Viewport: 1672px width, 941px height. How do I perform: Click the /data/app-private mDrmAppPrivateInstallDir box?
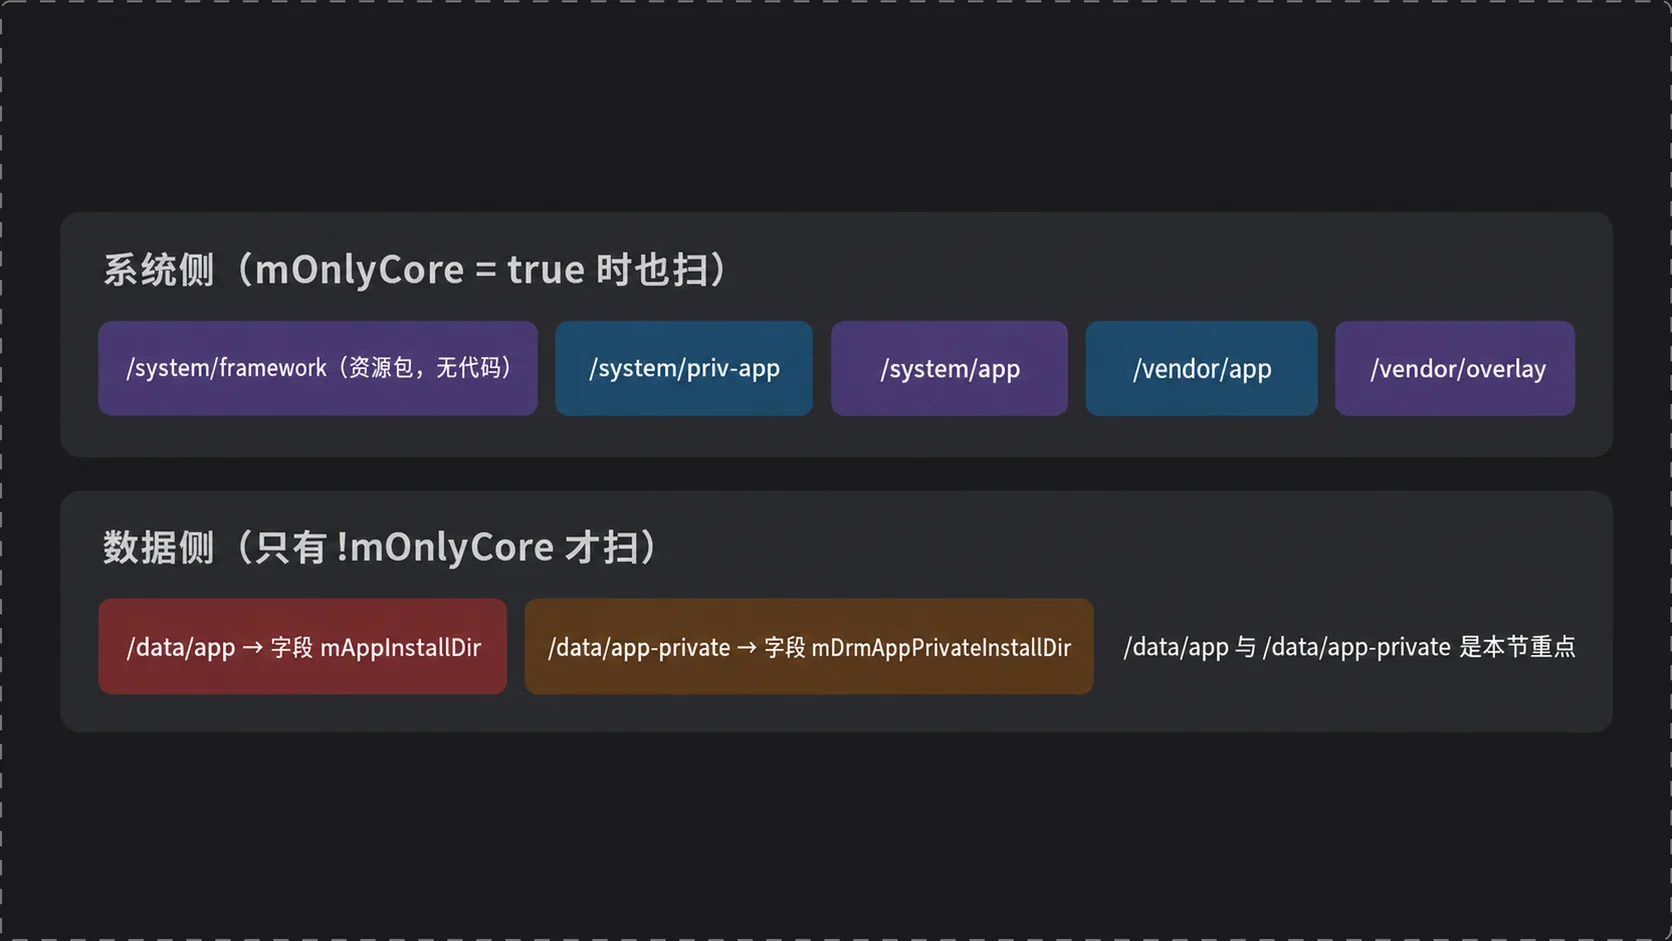coord(809,647)
